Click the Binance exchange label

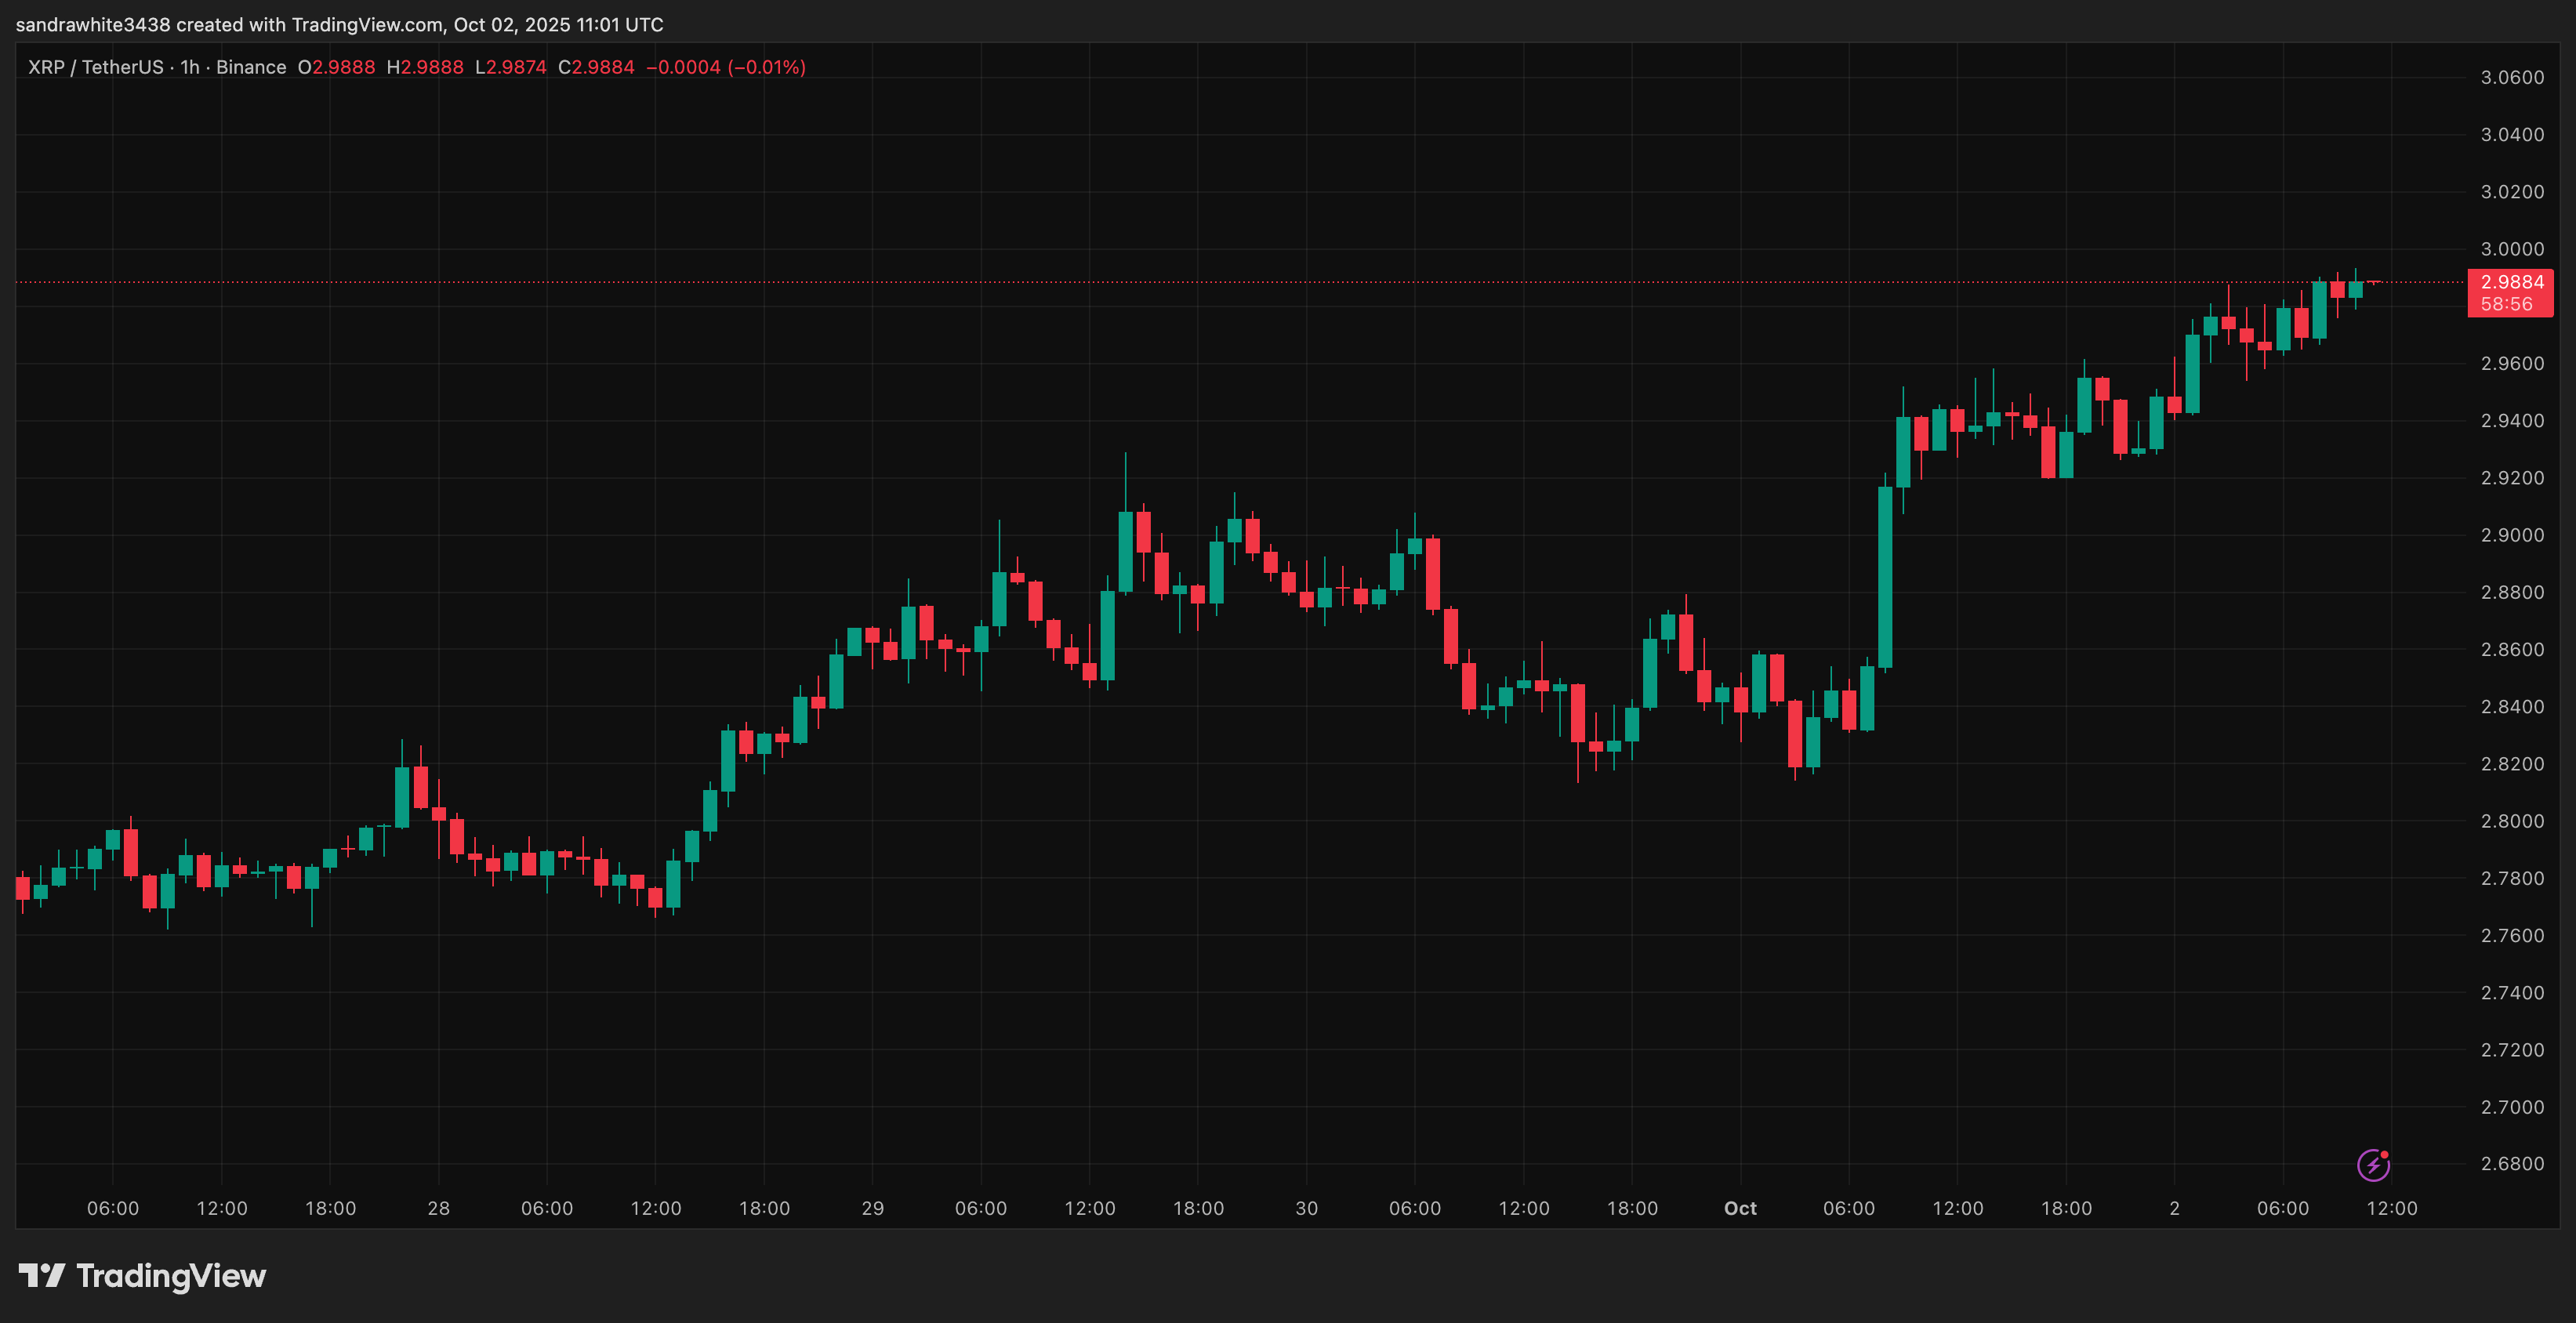[251, 67]
